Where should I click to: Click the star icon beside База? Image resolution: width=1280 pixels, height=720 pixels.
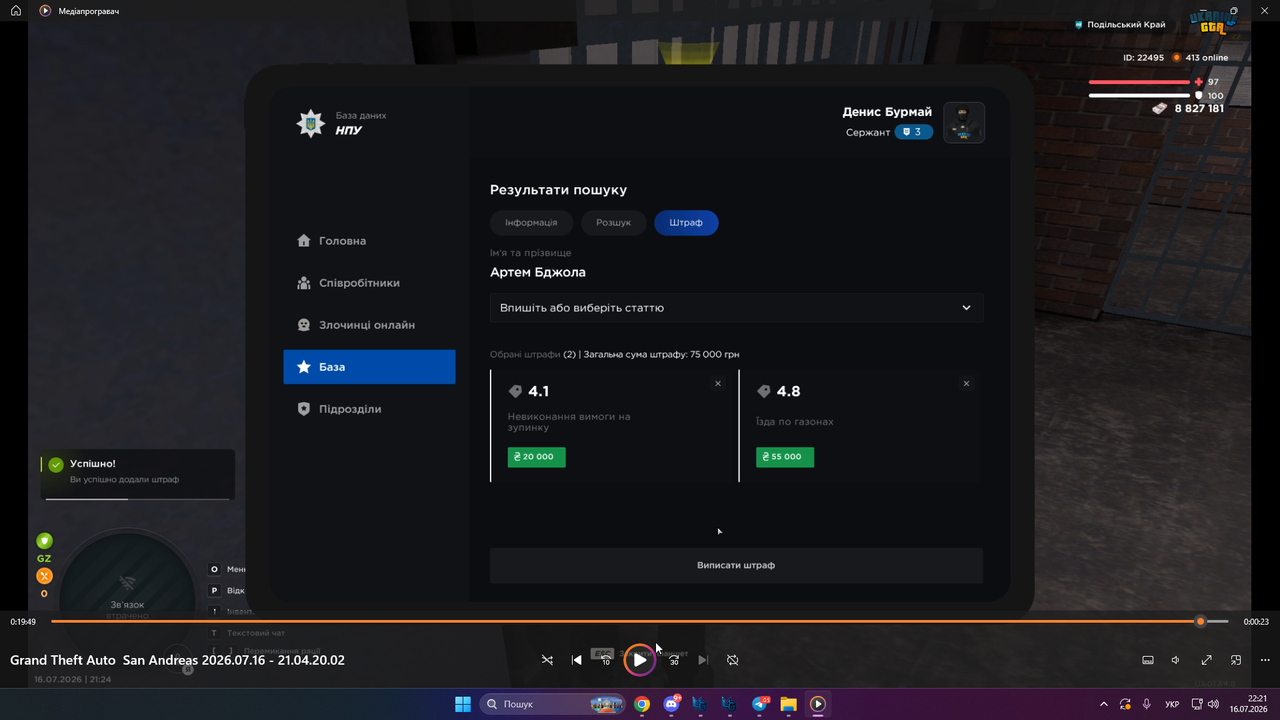click(x=304, y=367)
